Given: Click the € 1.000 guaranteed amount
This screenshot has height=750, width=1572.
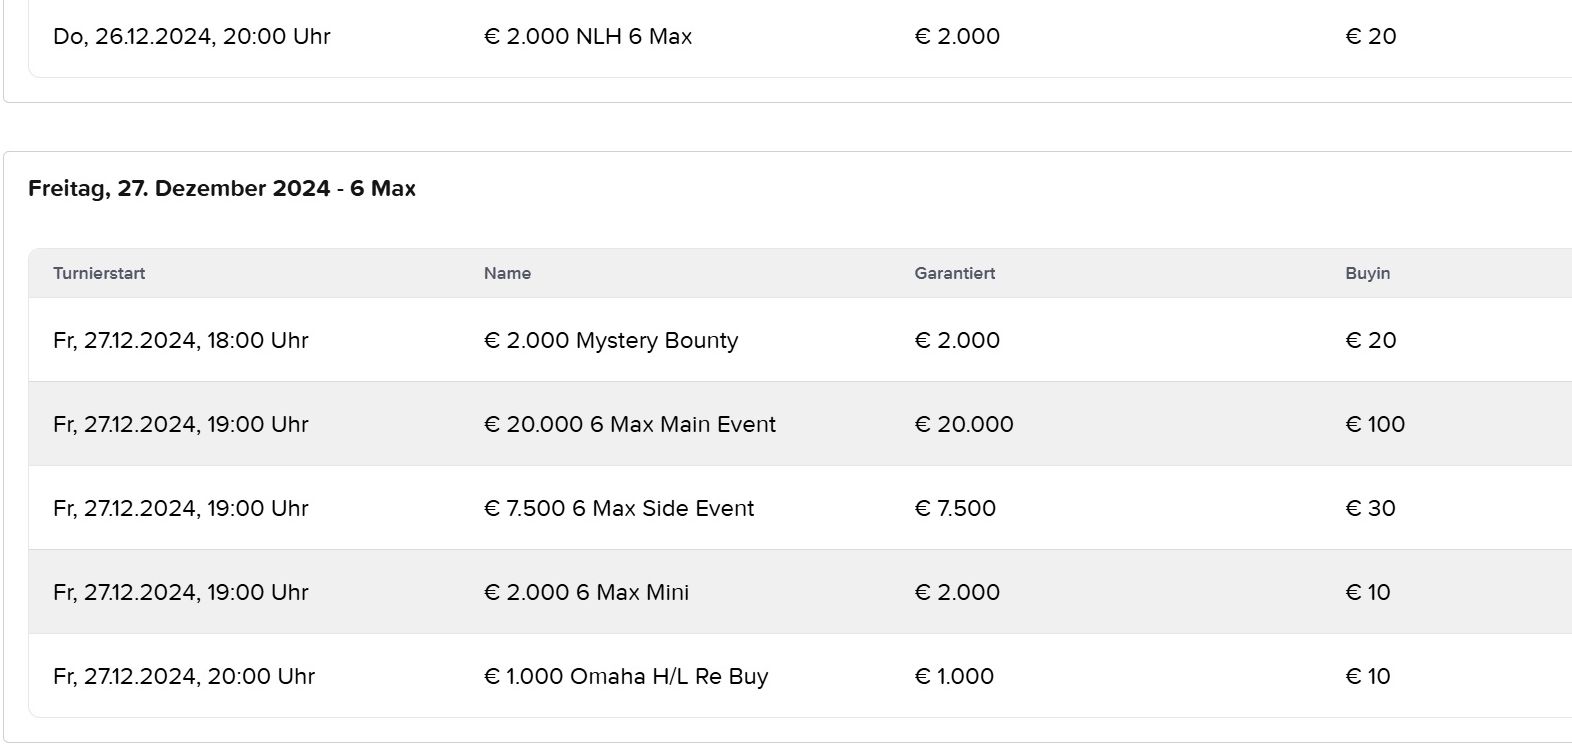Looking at the screenshot, I should pyautogui.click(x=953, y=676).
